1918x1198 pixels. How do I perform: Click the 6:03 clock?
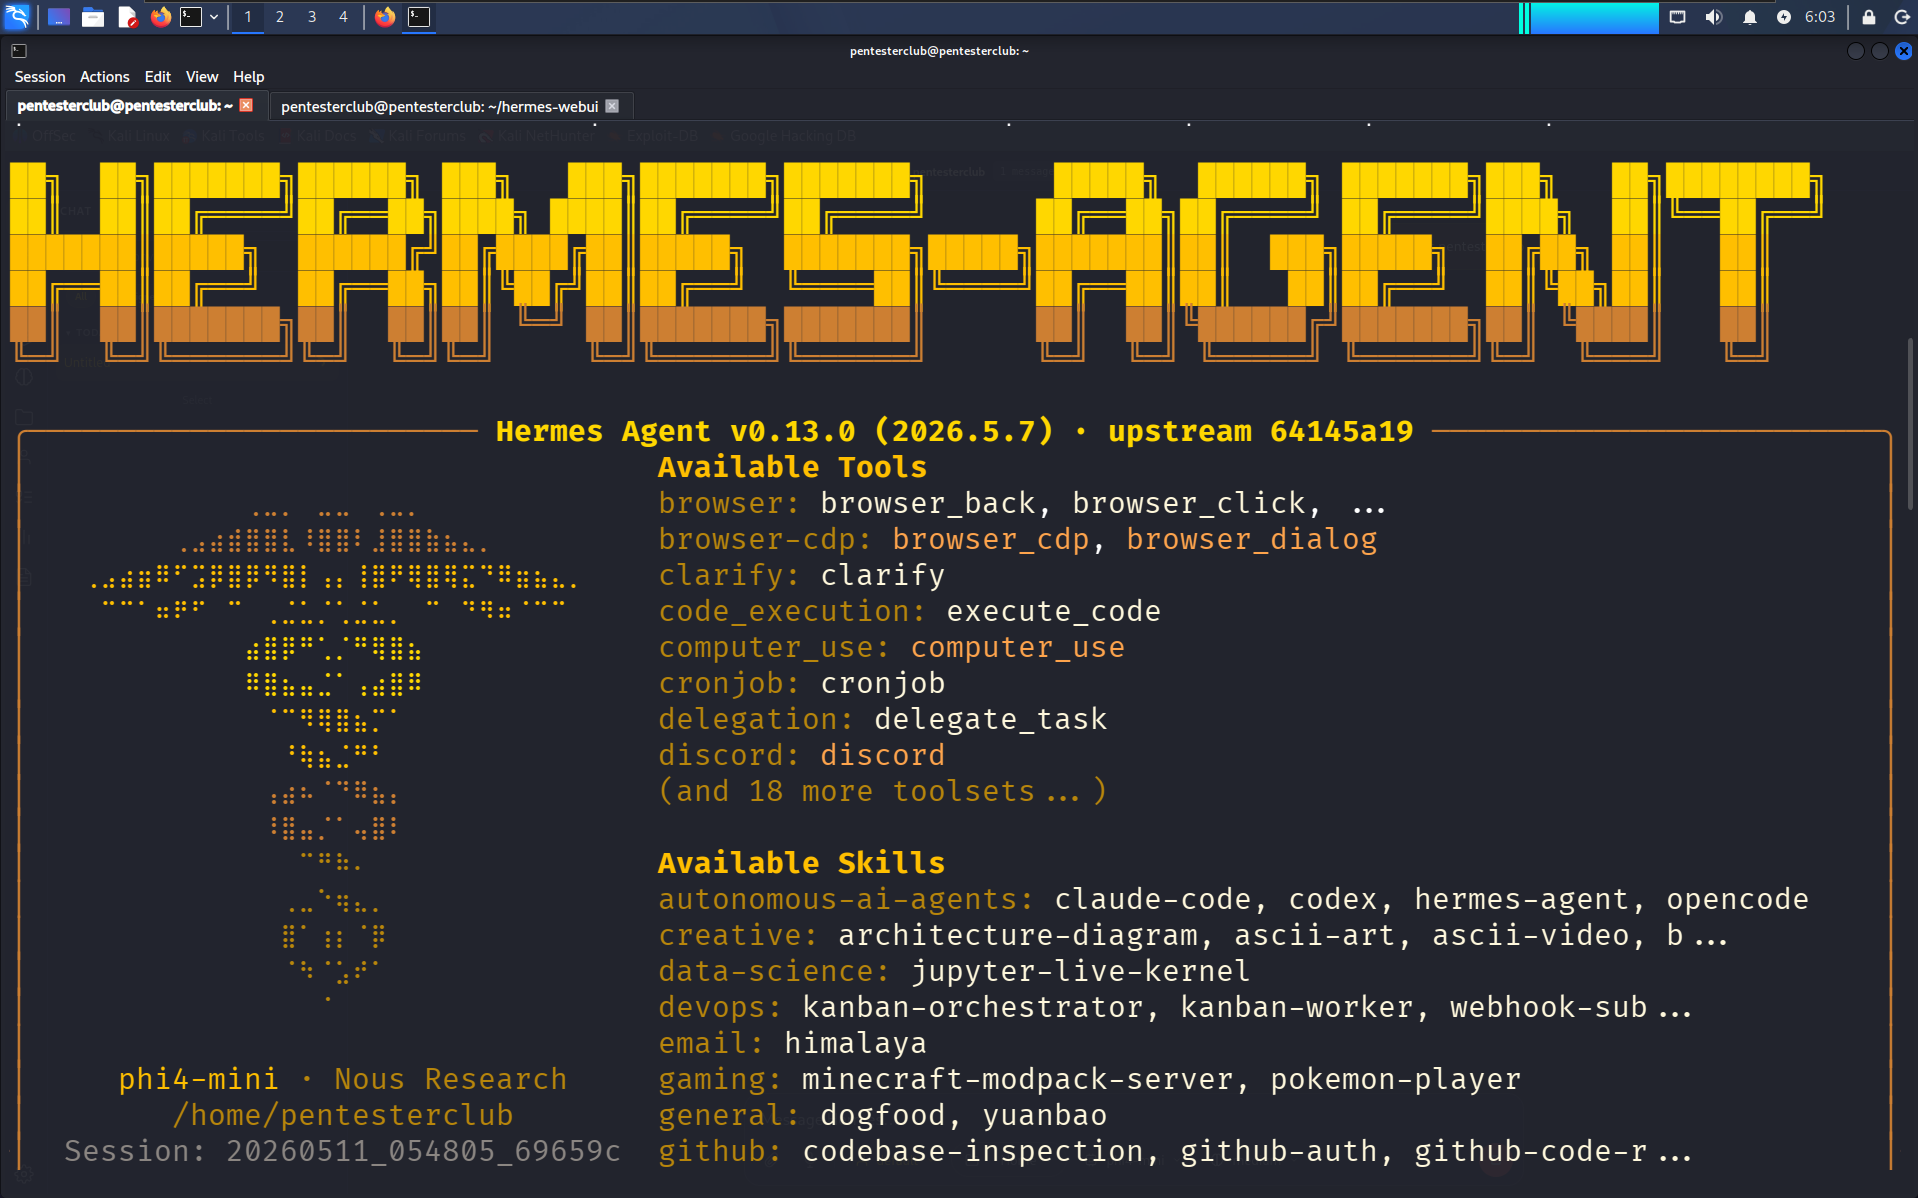pos(1820,16)
